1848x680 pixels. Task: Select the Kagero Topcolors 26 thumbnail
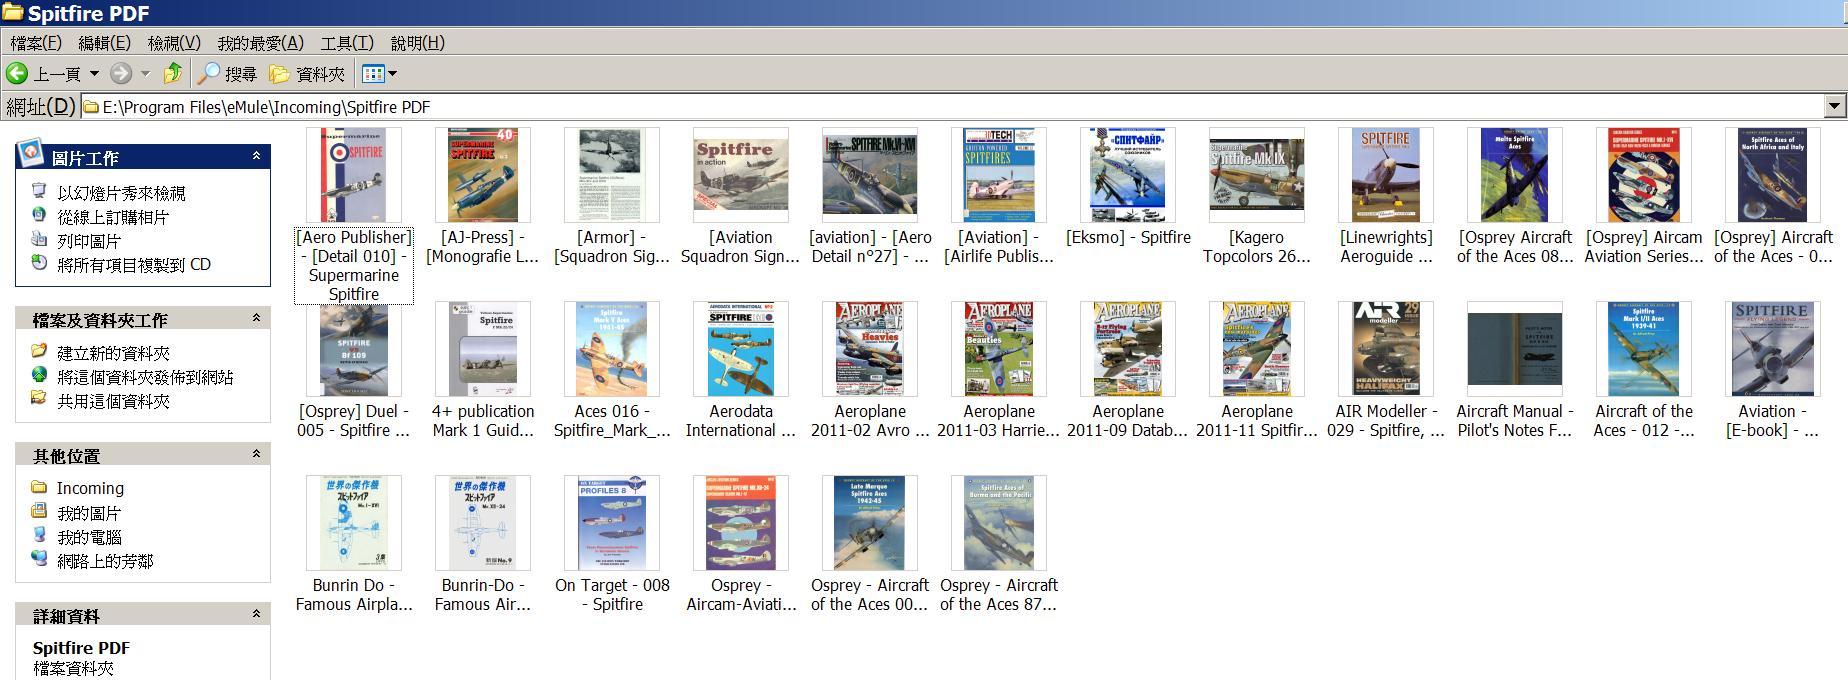click(1257, 175)
